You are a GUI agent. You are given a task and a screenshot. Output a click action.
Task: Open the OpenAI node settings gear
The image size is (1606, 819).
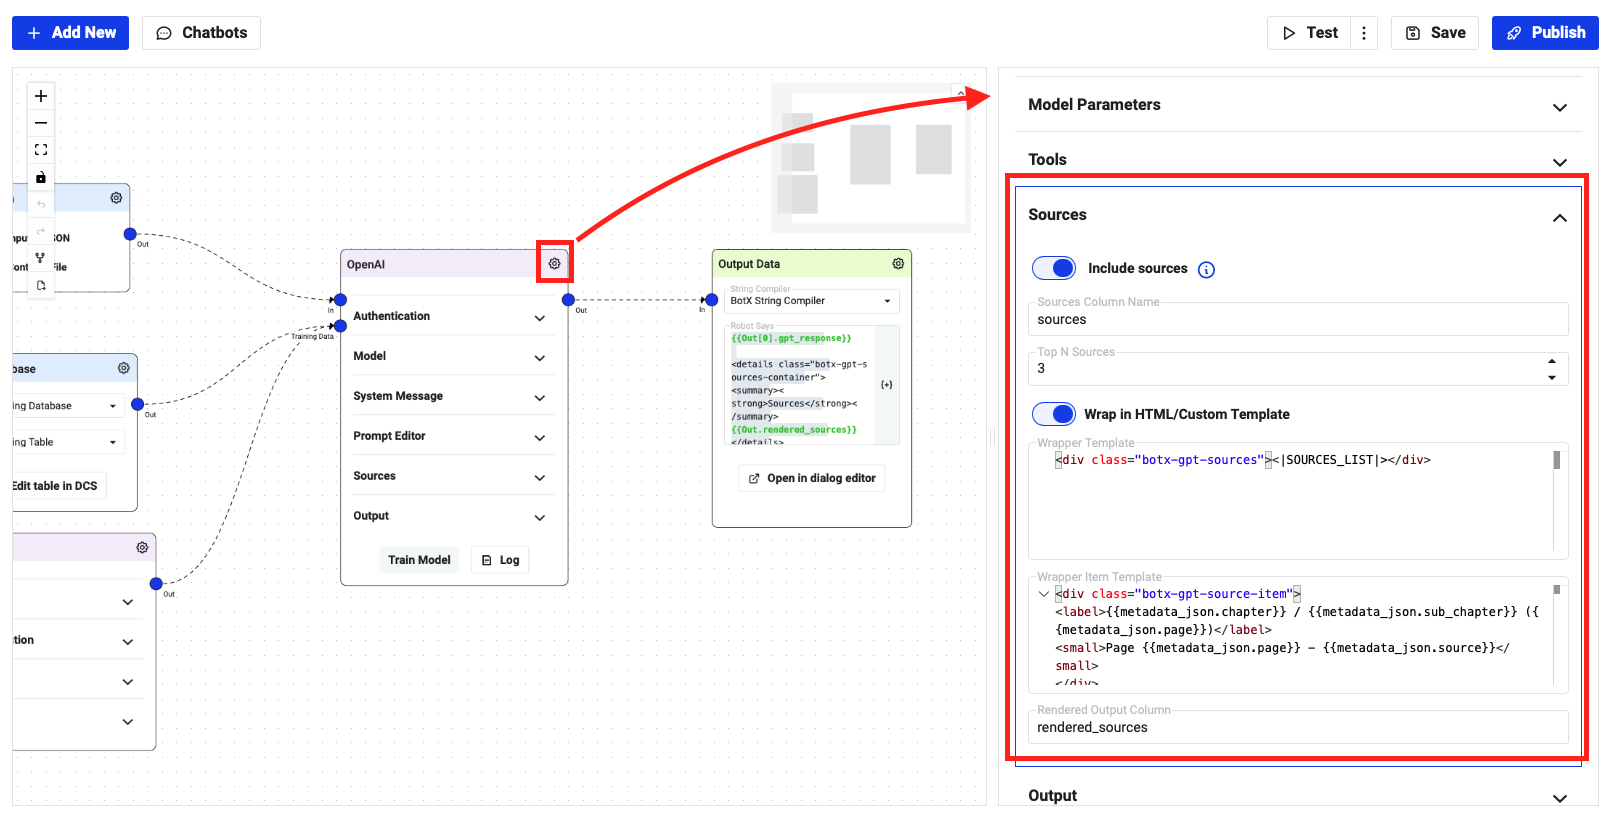554,264
